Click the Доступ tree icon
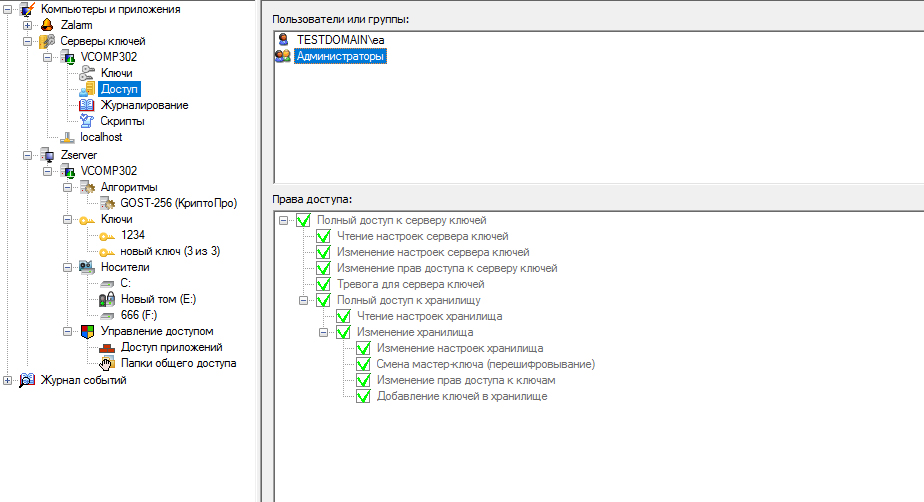Viewport: 924px width, 502px height. [87, 89]
